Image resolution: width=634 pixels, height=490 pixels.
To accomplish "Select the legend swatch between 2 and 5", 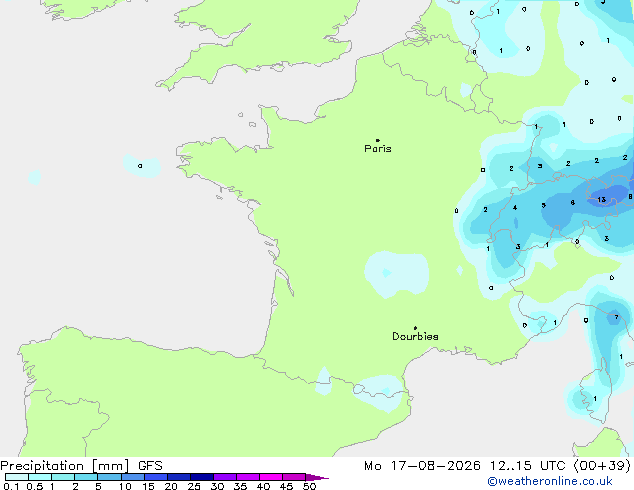I will 86,477.
